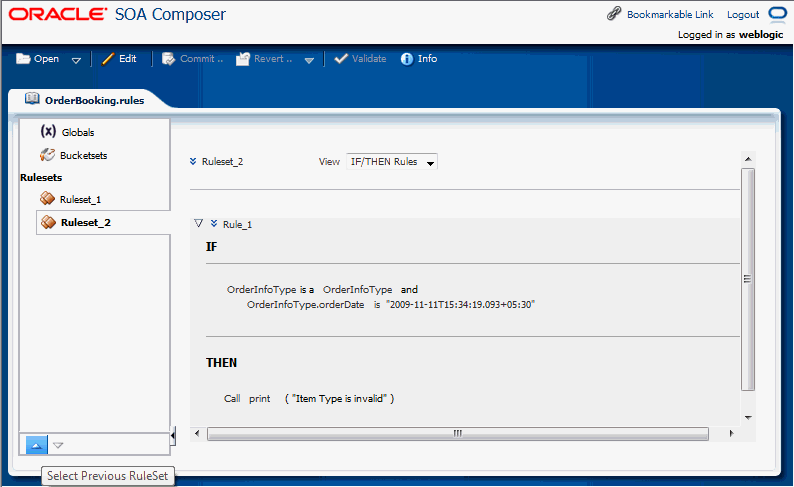Click the Rule_1 name text
Viewport: 794px width, 487px height.
coord(237,224)
